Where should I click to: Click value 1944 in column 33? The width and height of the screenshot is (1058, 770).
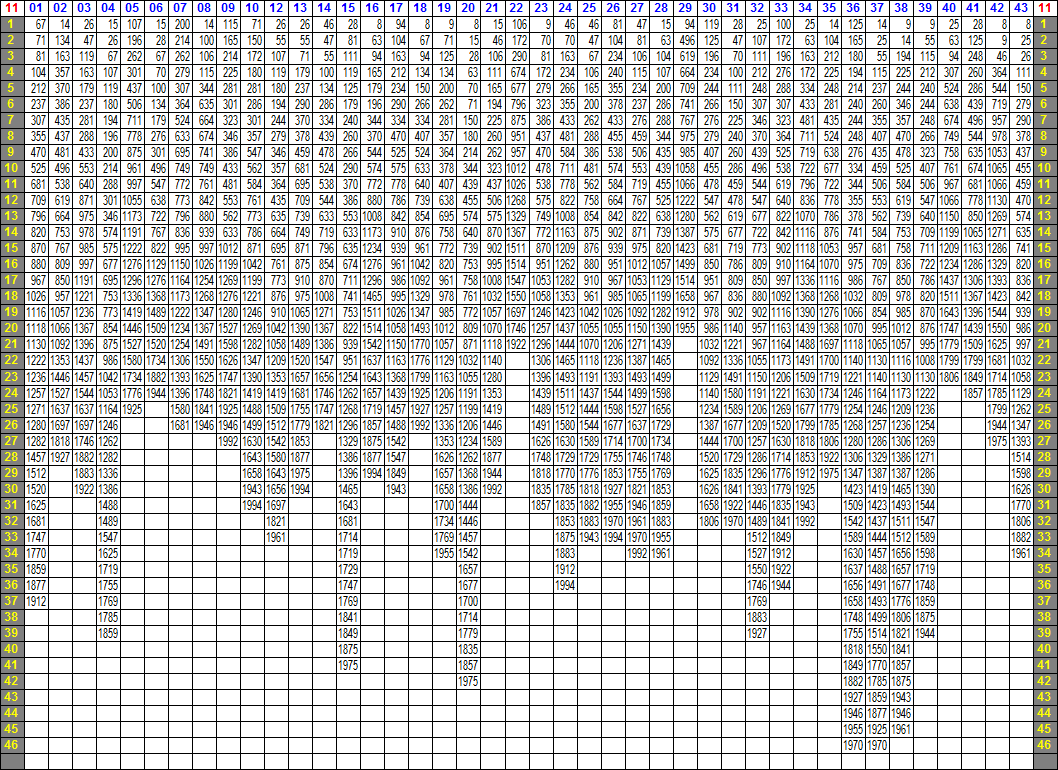pos(781,584)
